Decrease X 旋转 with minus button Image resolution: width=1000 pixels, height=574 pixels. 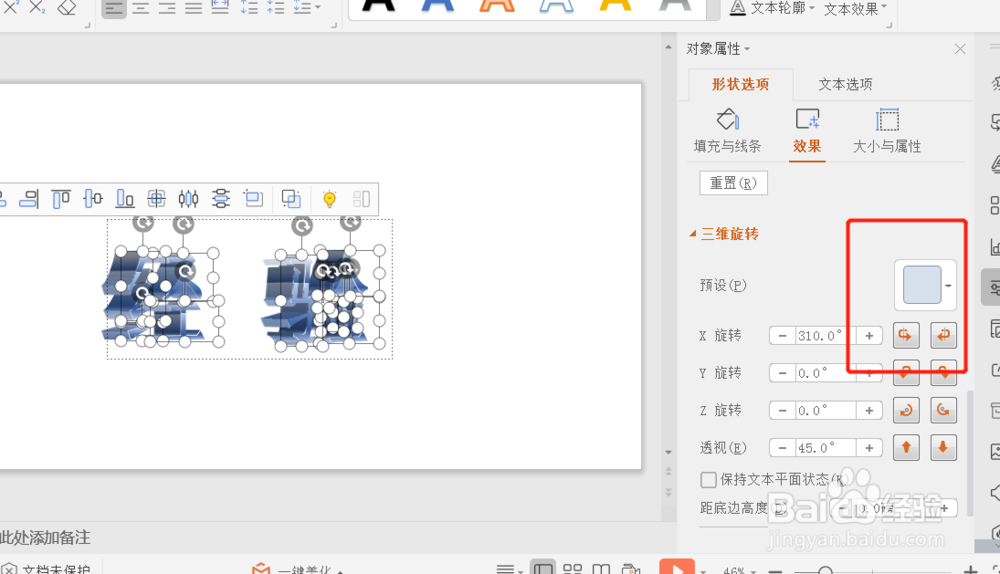click(783, 335)
